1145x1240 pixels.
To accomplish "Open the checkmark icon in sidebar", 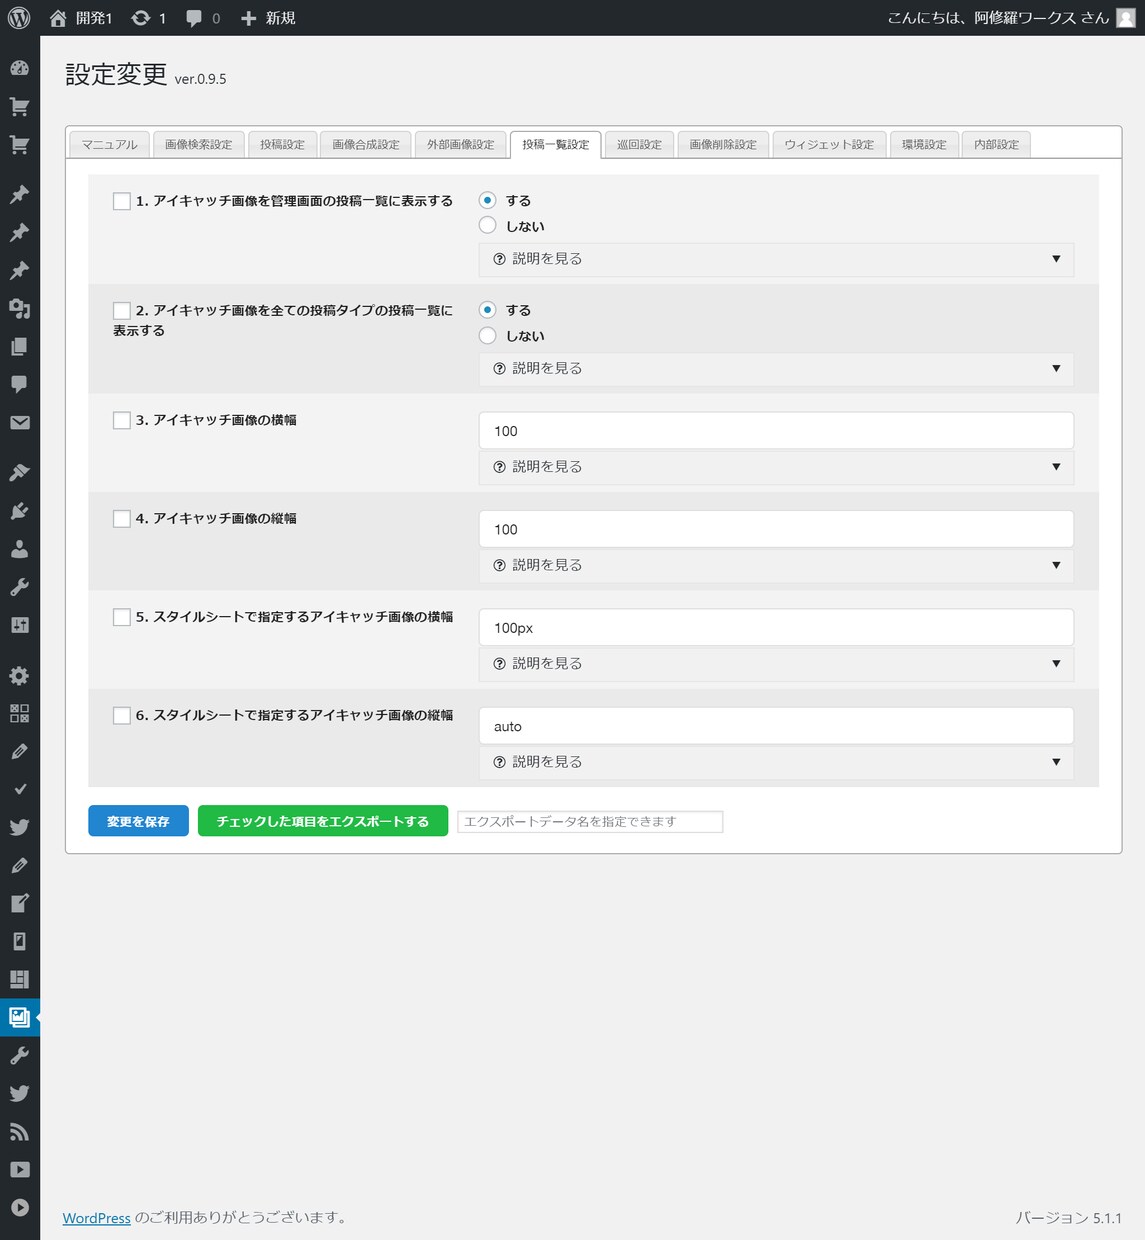I will tap(19, 789).
